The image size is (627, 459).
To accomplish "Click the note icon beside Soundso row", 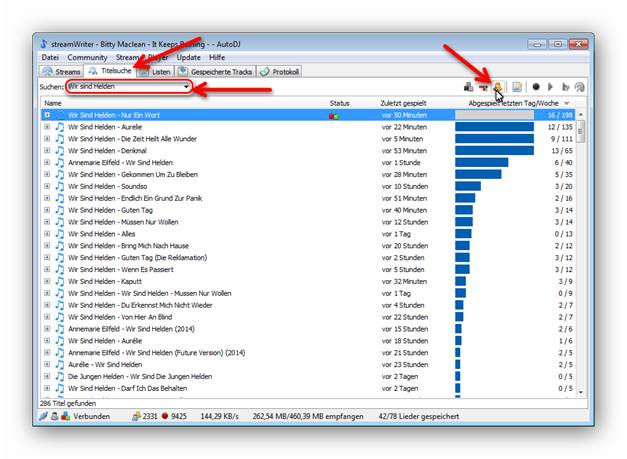I will [60, 186].
